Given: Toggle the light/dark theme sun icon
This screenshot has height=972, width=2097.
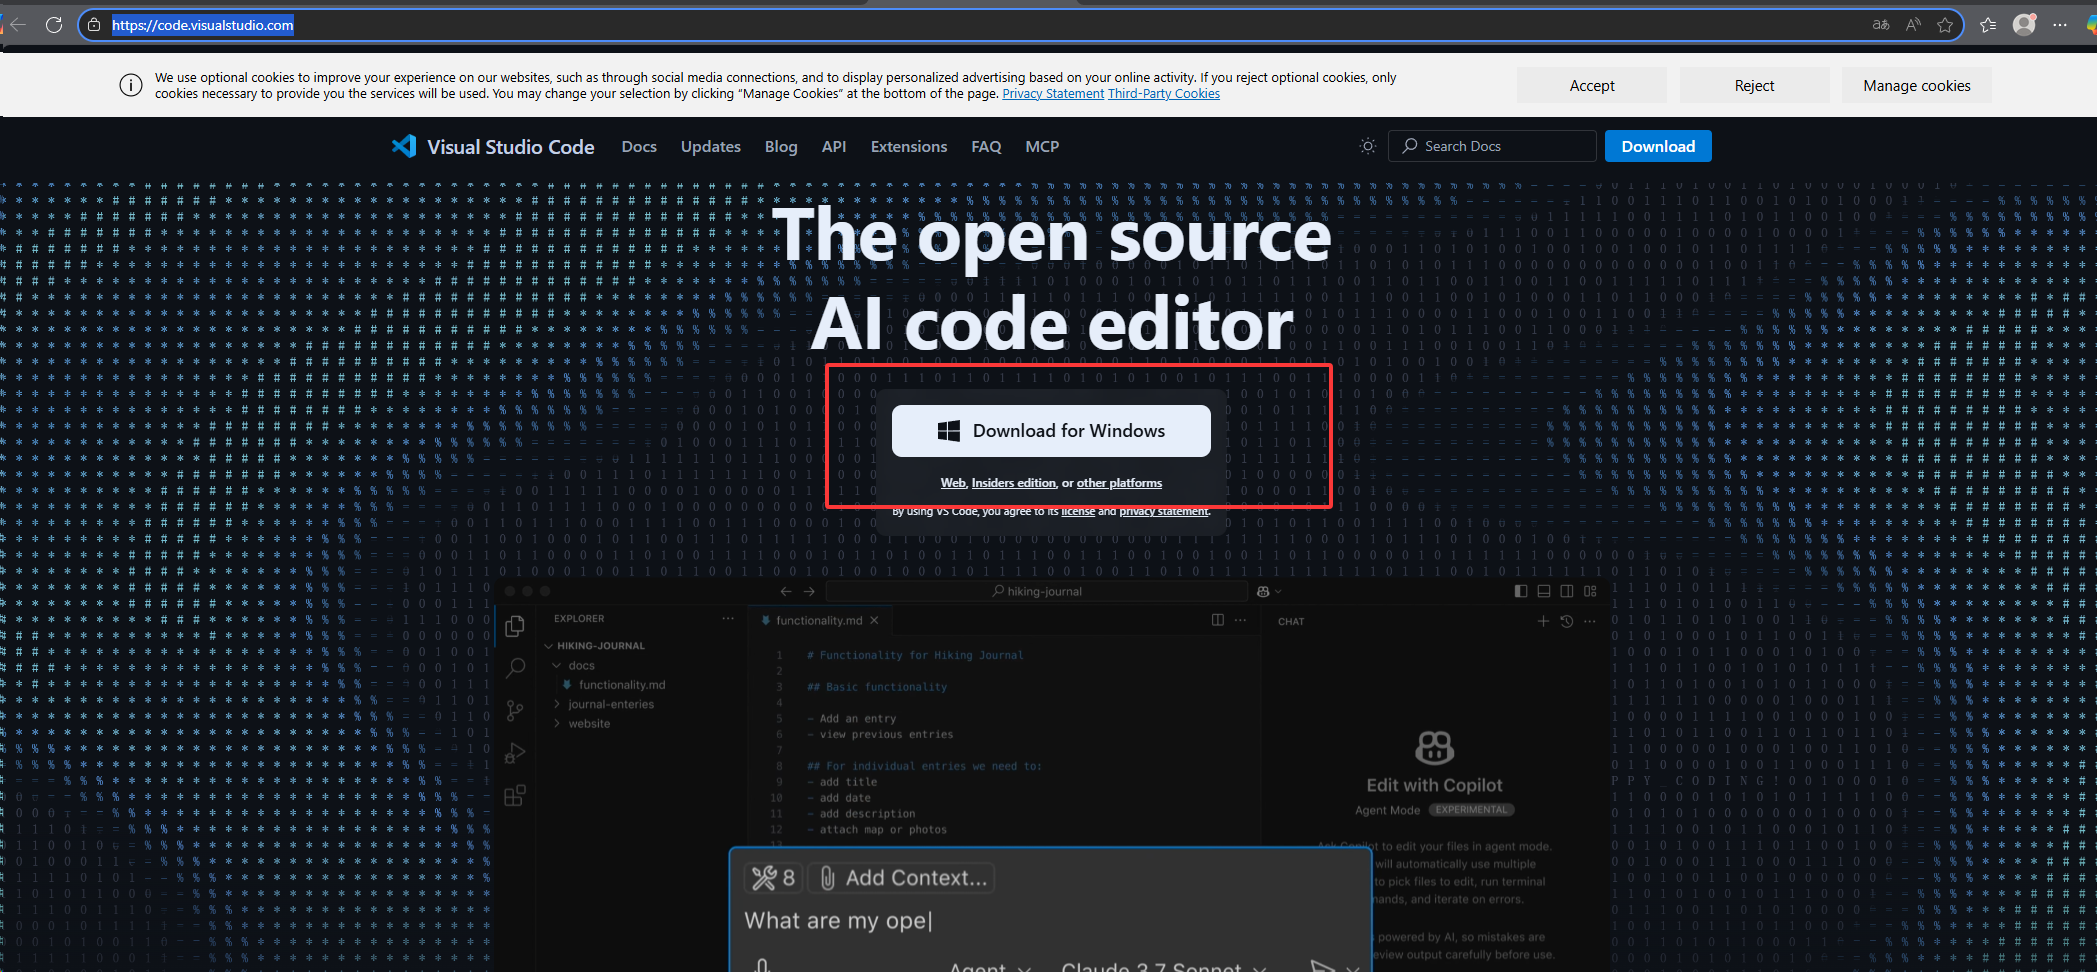Looking at the screenshot, I should [x=1368, y=146].
